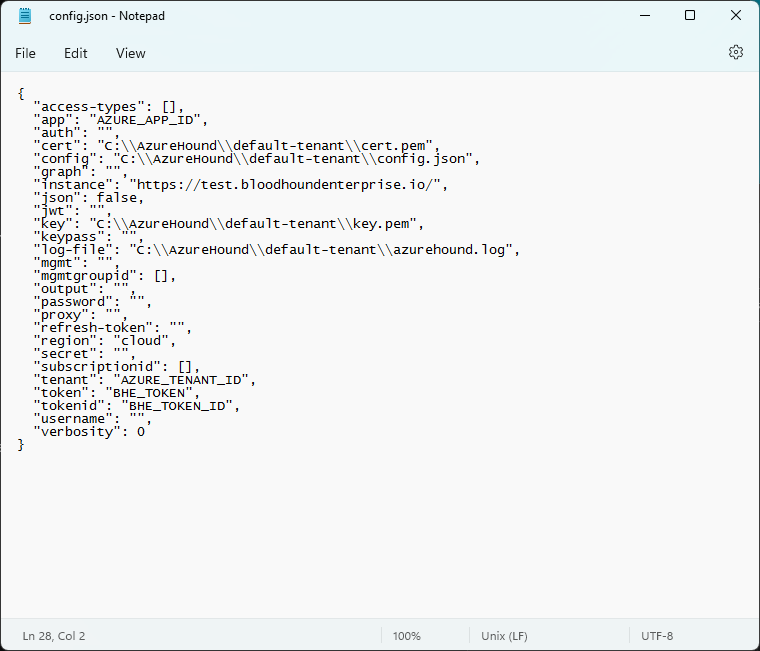Click the "log-file" azurehound.log line

tap(277, 250)
